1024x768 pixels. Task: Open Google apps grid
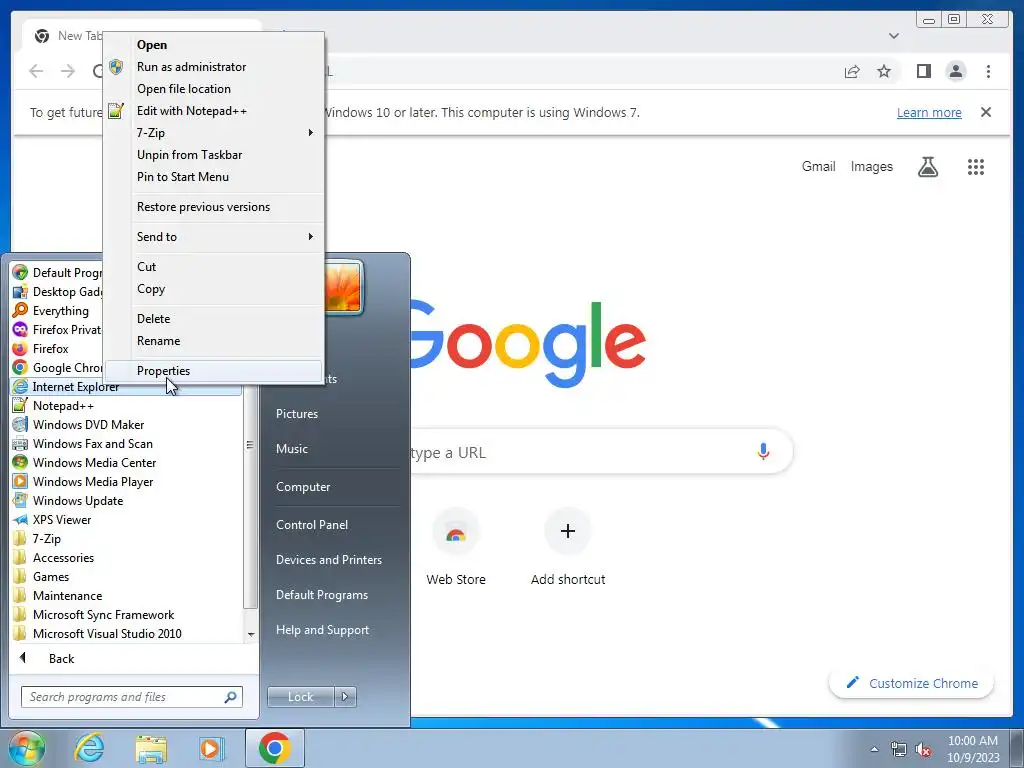click(976, 167)
